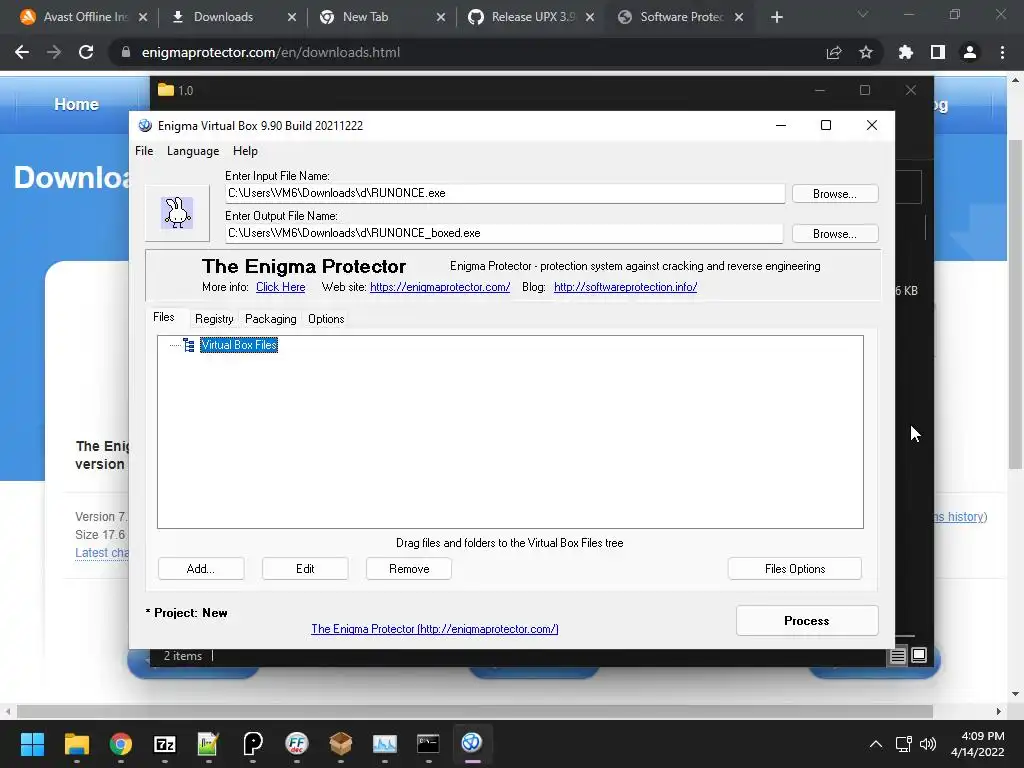Click the address bar URL

click(x=271, y=52)
